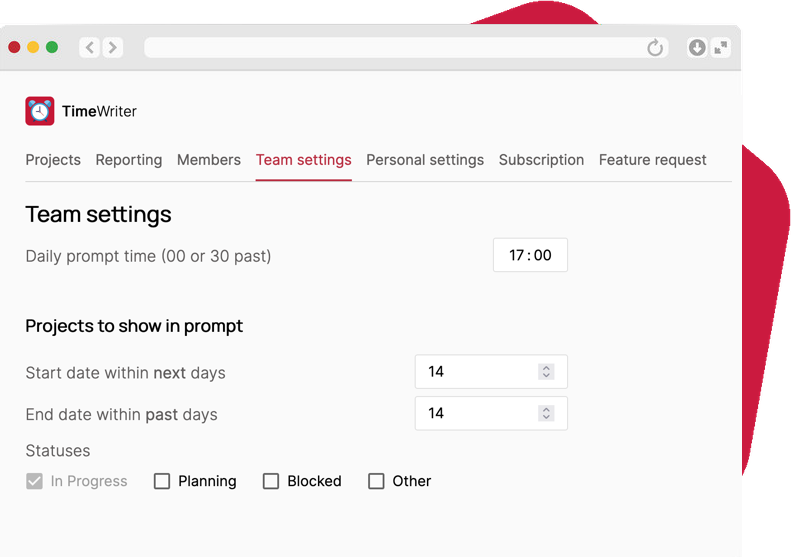Adjust End date within past days stepper
This screenshot has width=791, height=557.
pyautogui.click(x=546, y=413)
